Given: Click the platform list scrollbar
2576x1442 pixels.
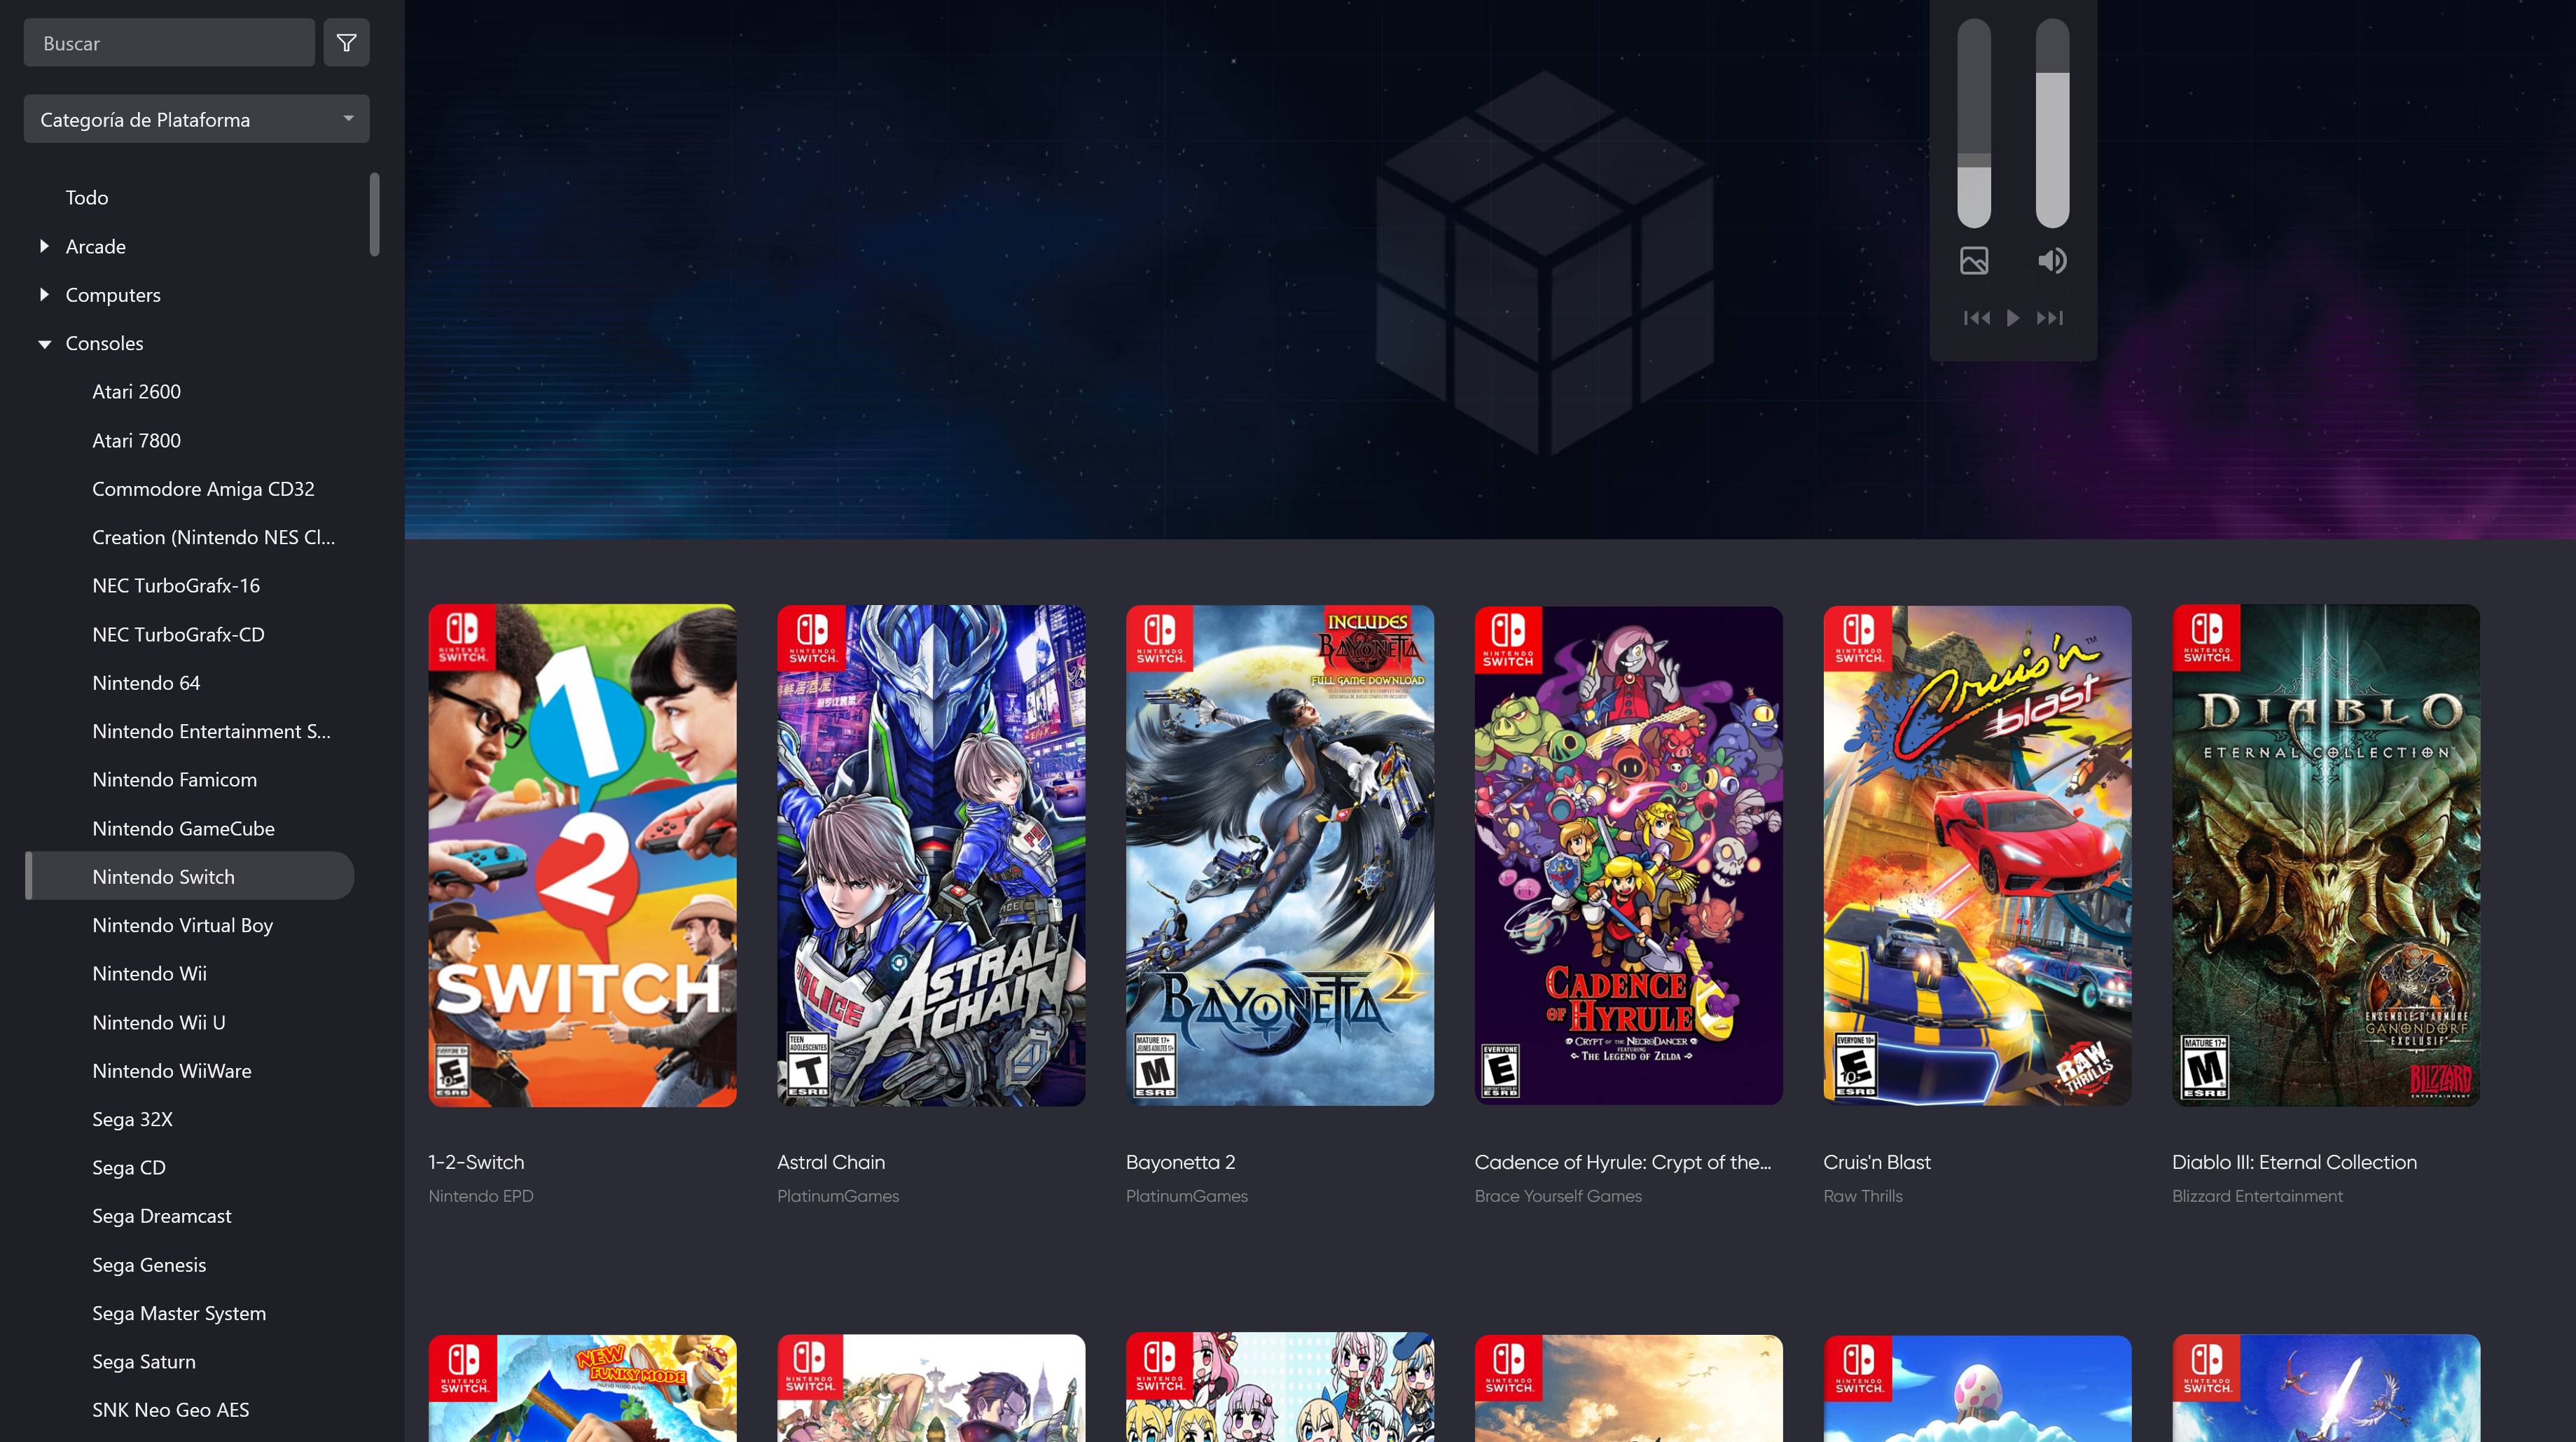Looking at the screenshot, I should click(x=374, y=214).
